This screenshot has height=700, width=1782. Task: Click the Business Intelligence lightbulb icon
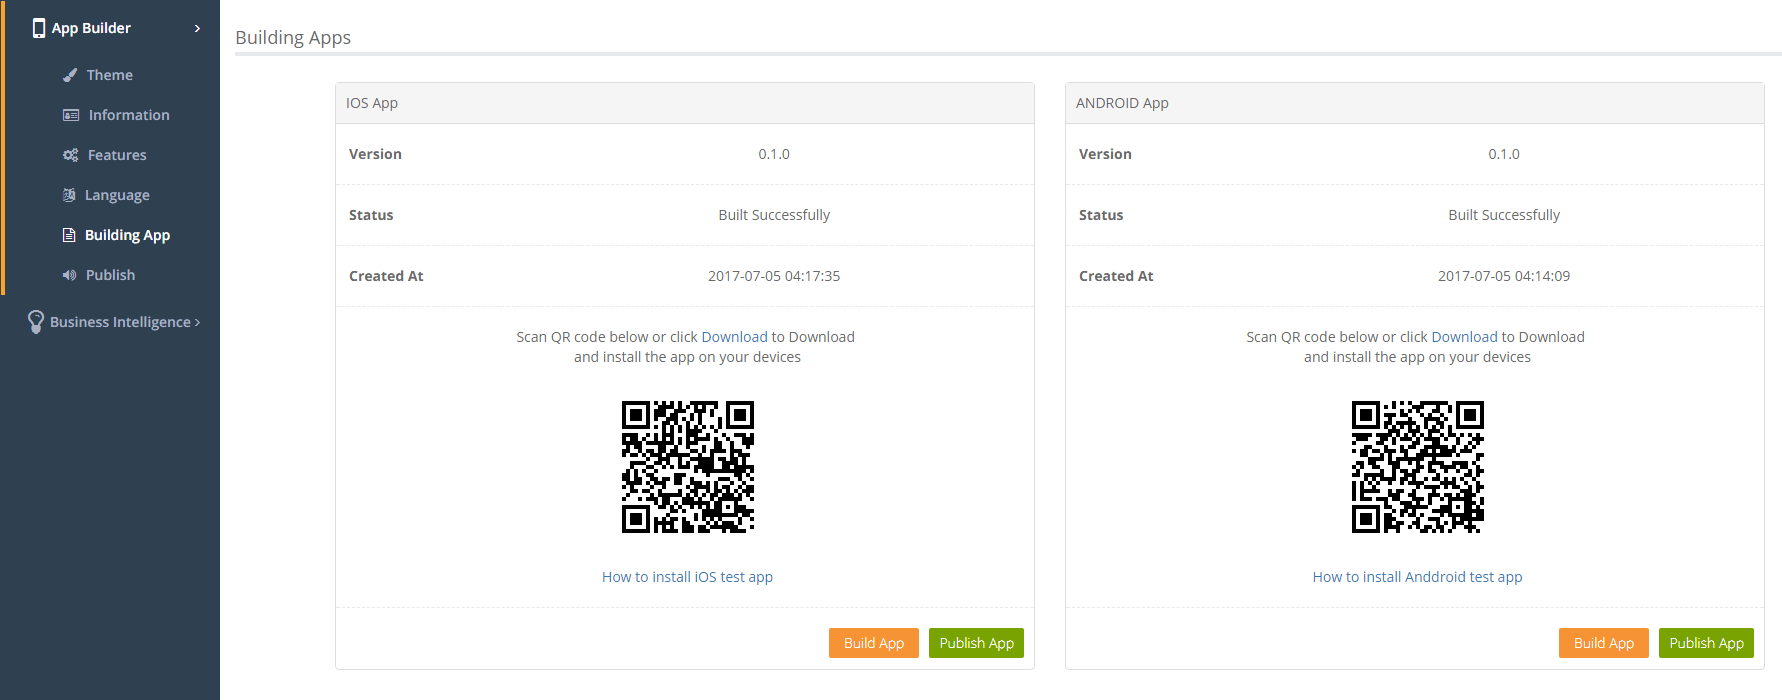(x=36, y=321)
